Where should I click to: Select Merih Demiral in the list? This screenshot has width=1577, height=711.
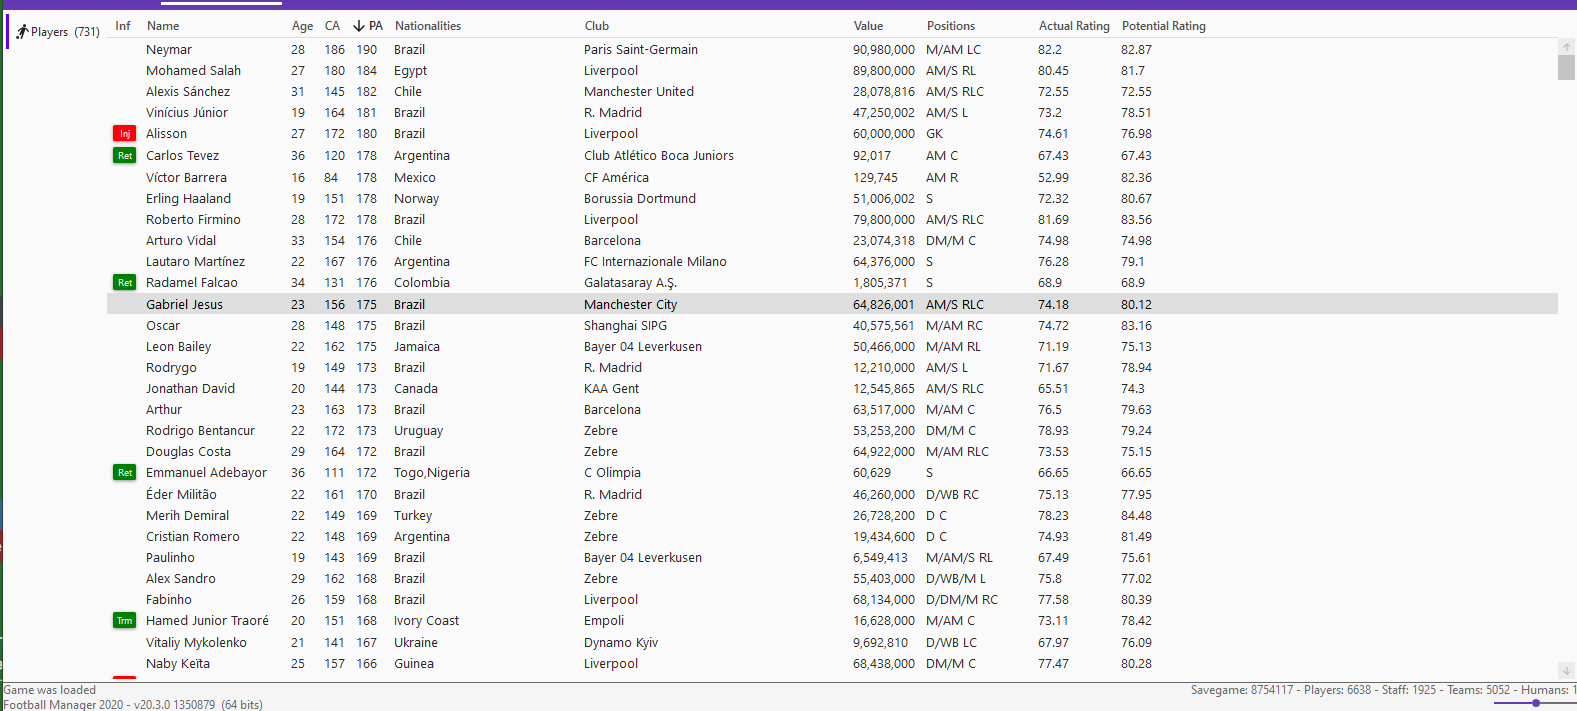(187, 516)
